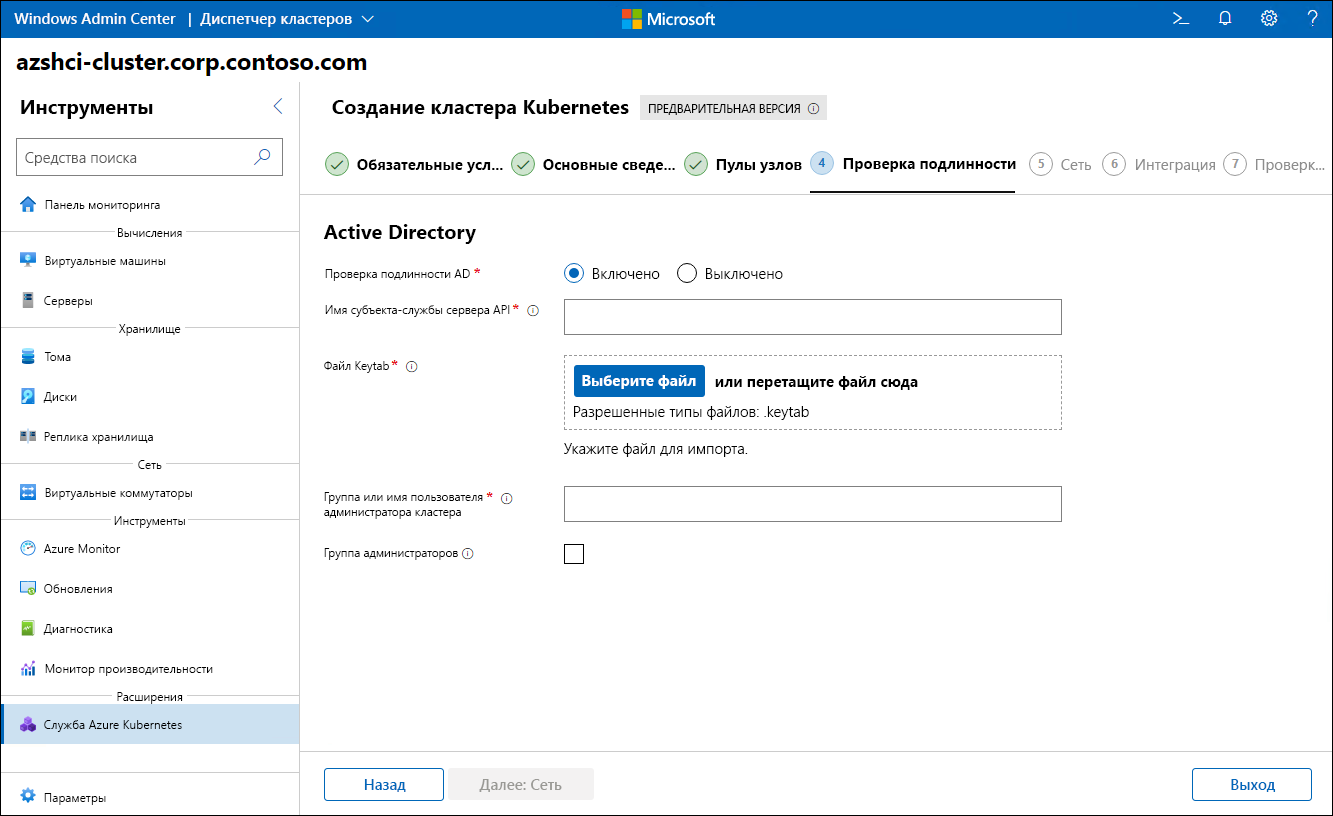The width and height of the screenshot is (1333, 816).
Task: Click the info icon beside ПРЕДВАРИТЕЛЬНАЯ ВЕРСИЯ
Action: click(x=813, y=109)
